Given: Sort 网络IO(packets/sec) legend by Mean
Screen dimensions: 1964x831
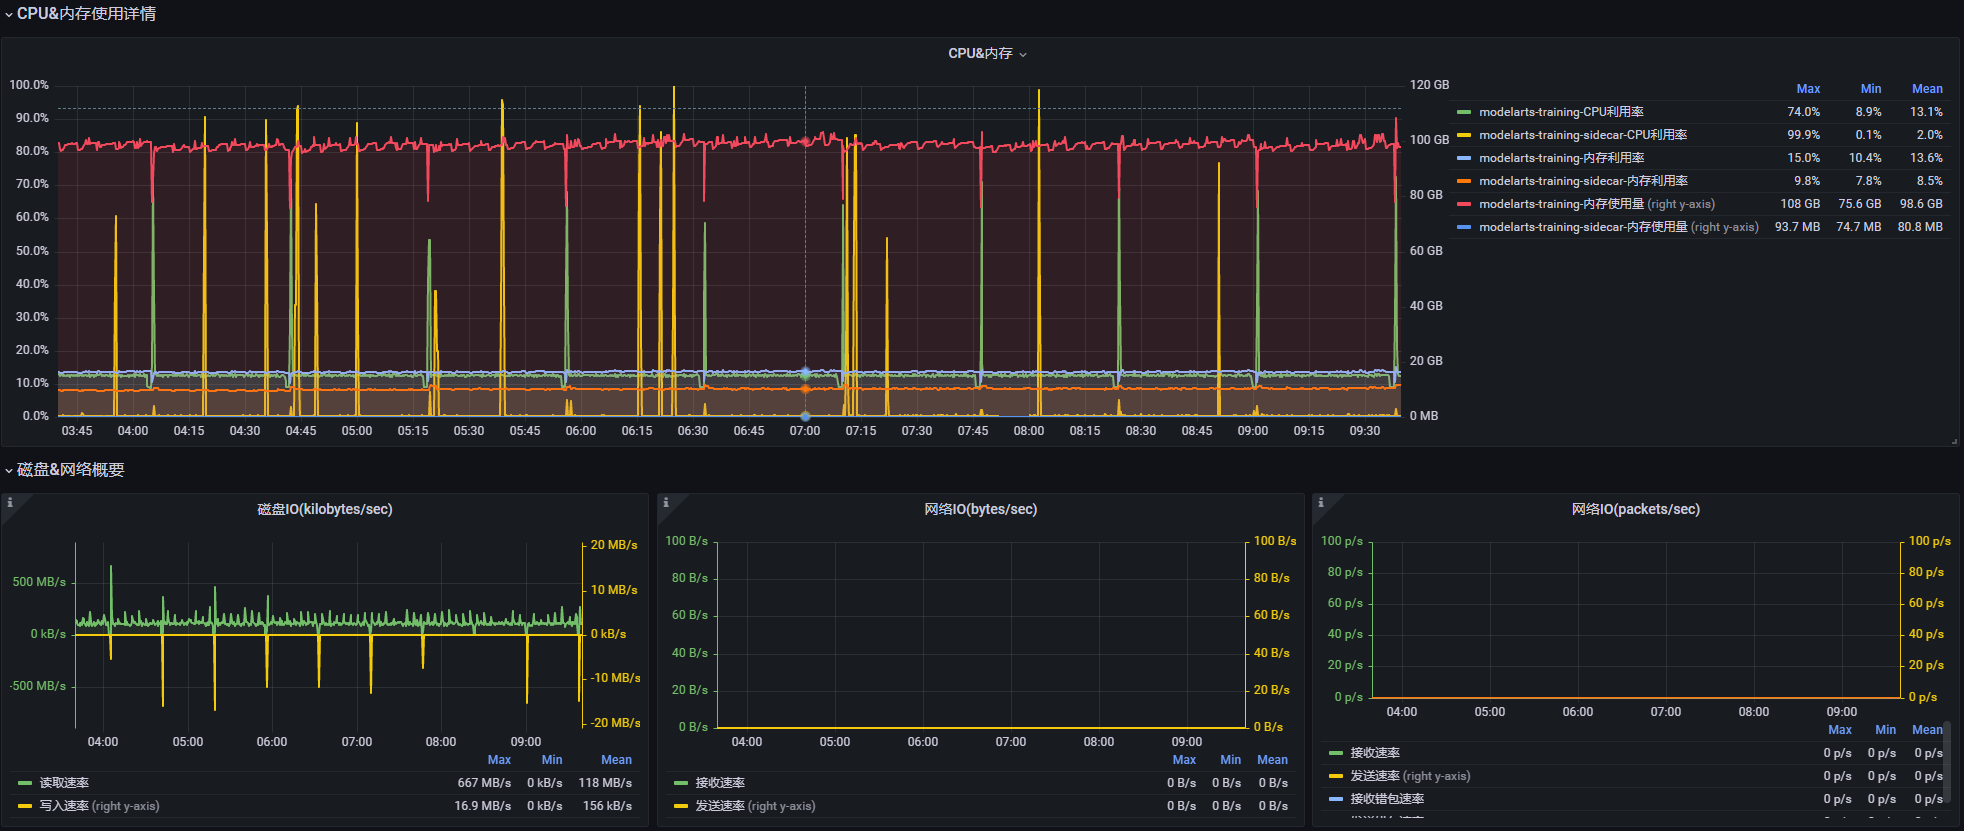Looking at the screenshot, I should tap(1927, 730).
